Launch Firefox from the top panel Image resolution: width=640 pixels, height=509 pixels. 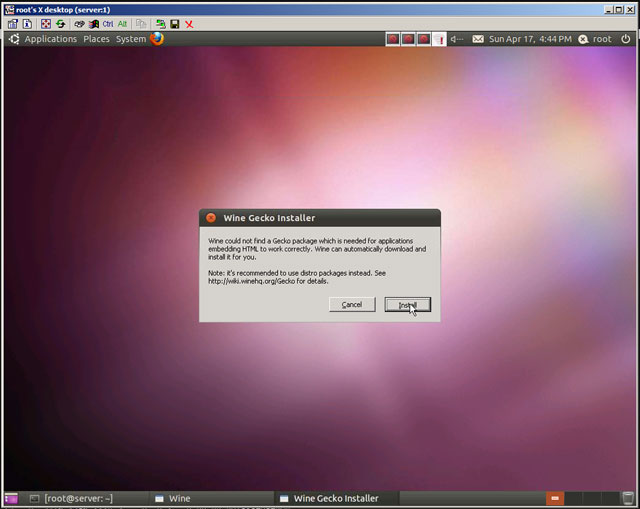pyautogui.click(x=157, y=39)
